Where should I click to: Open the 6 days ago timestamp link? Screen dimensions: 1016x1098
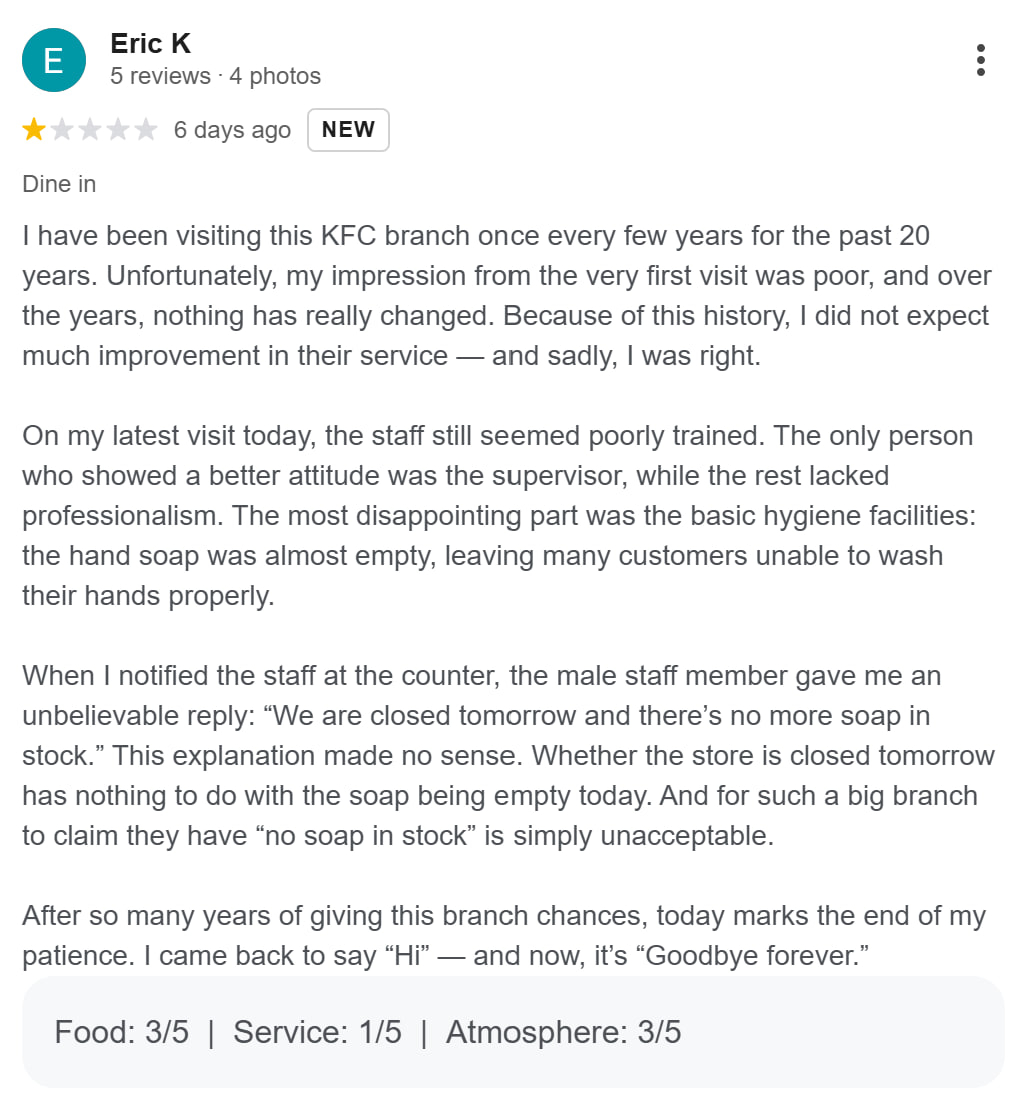232,129
